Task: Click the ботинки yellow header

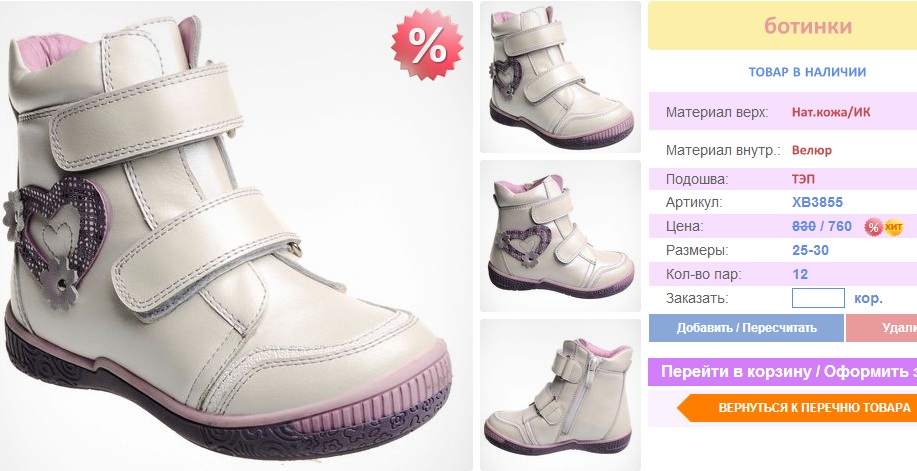Action: (782, 26)
